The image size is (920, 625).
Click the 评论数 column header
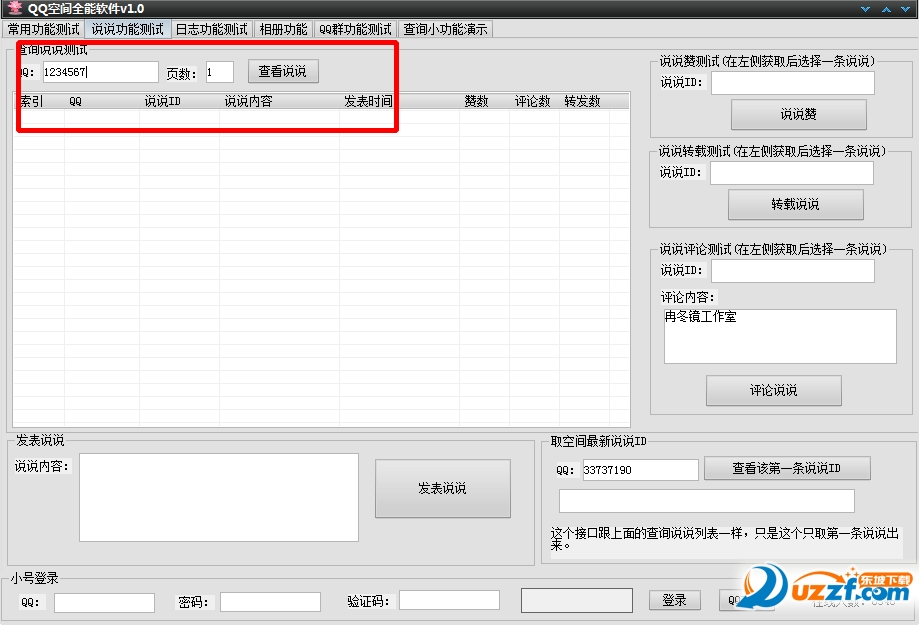coord(535,101)
